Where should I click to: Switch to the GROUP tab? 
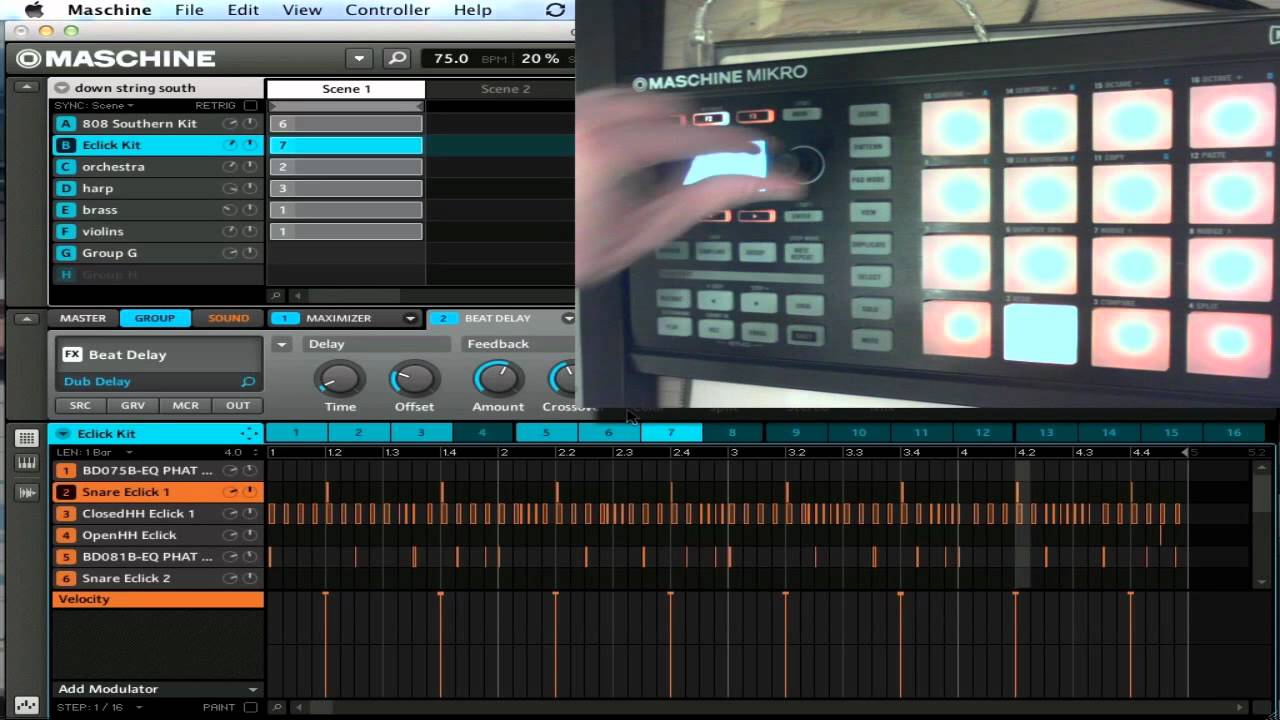point(155,318)
